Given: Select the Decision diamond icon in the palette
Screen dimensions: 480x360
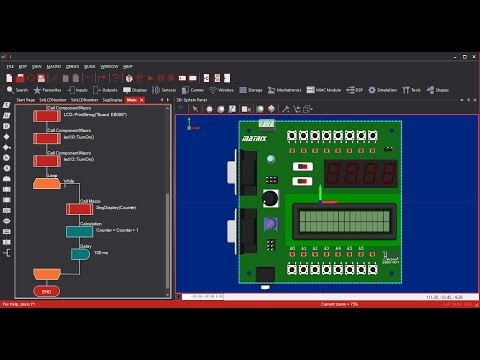Looking at the screenshot, I should (6, 137).
